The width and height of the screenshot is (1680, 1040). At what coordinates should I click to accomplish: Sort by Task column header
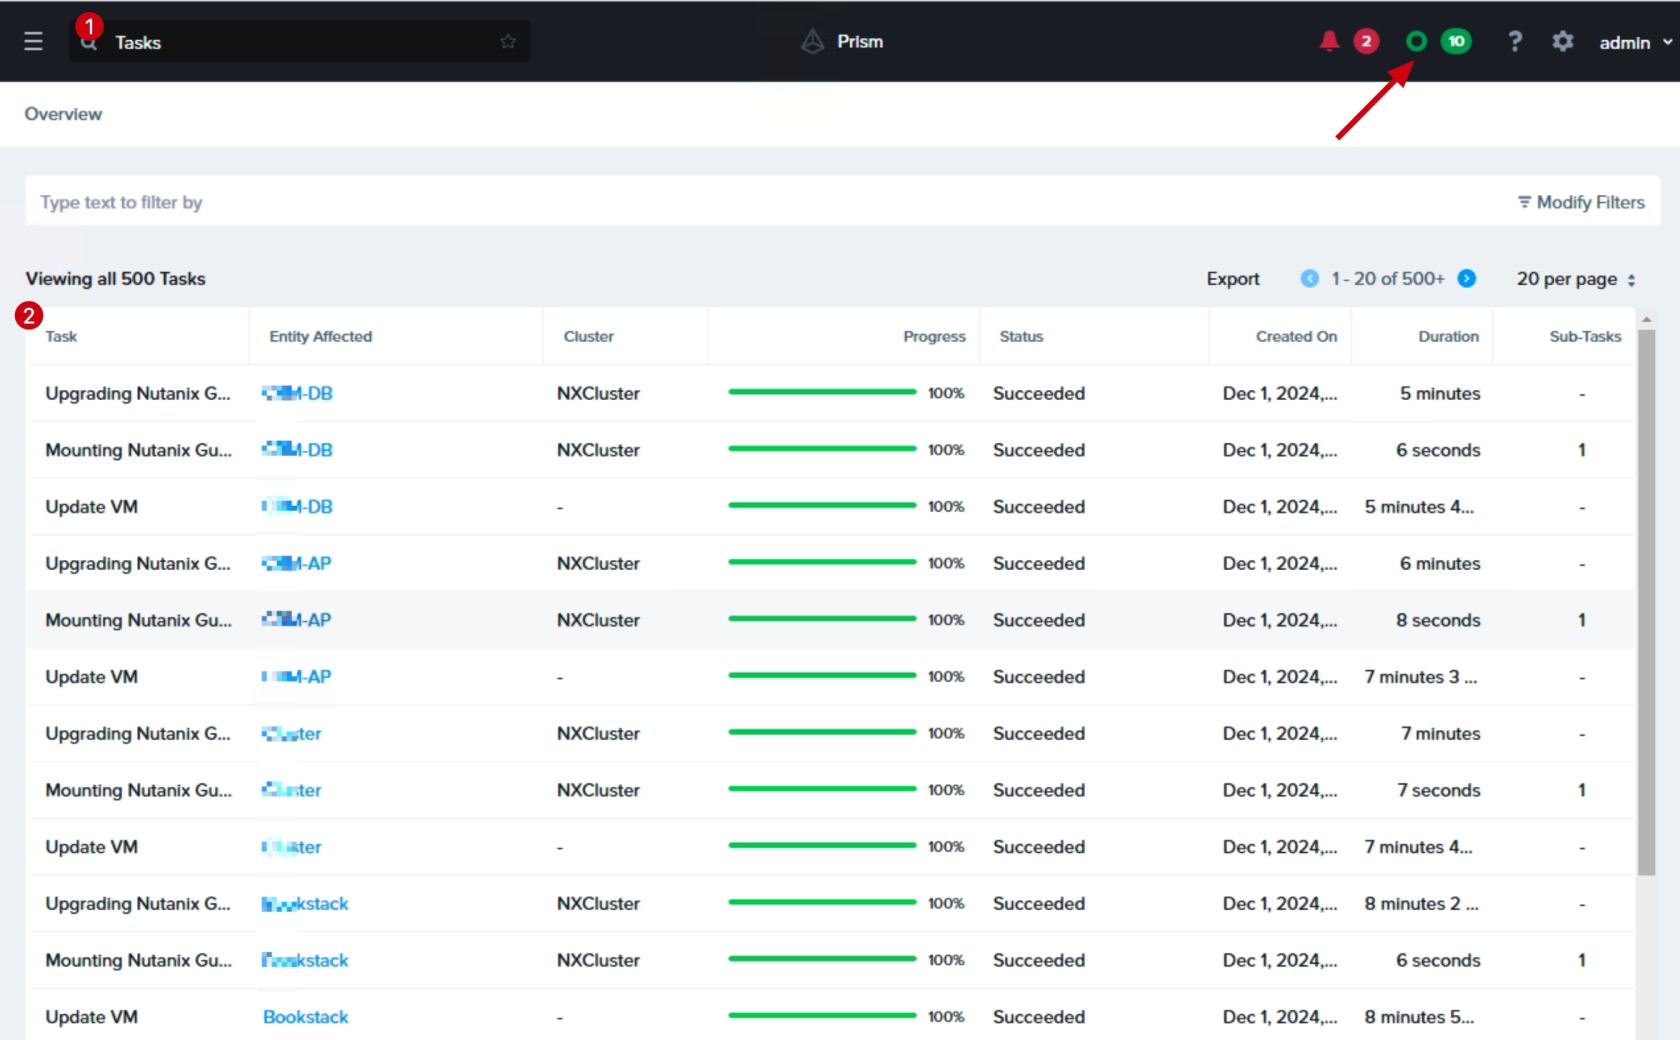coord(61,337)
